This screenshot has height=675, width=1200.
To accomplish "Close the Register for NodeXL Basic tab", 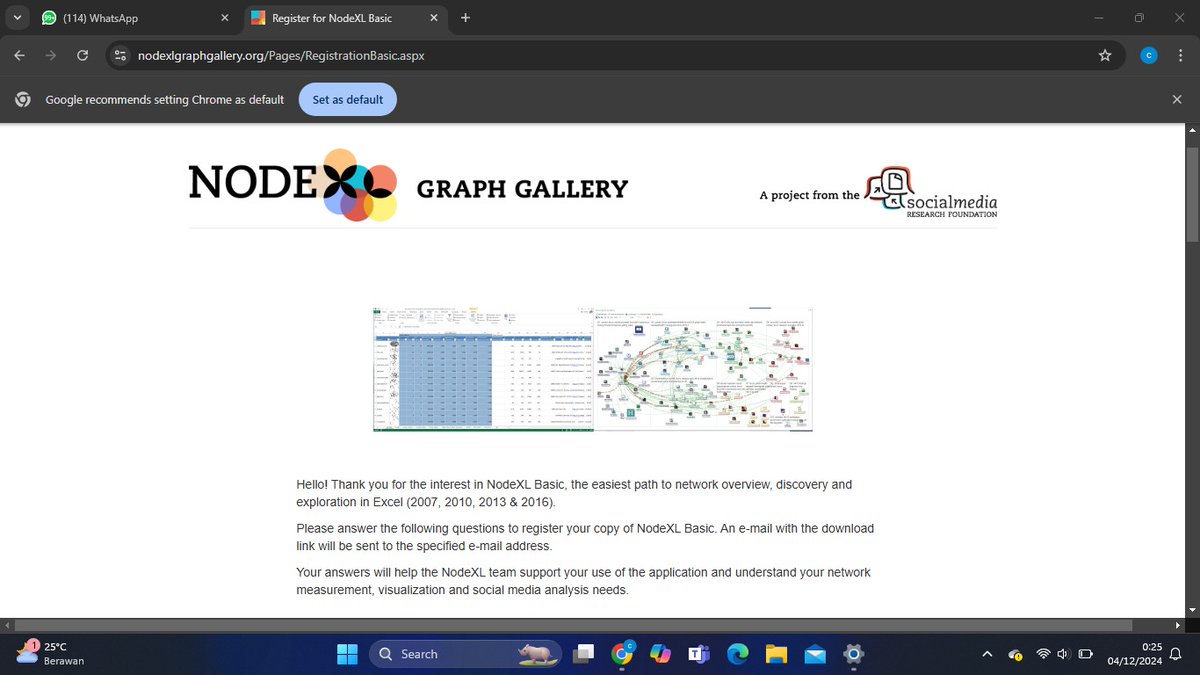I will point(432,18).
